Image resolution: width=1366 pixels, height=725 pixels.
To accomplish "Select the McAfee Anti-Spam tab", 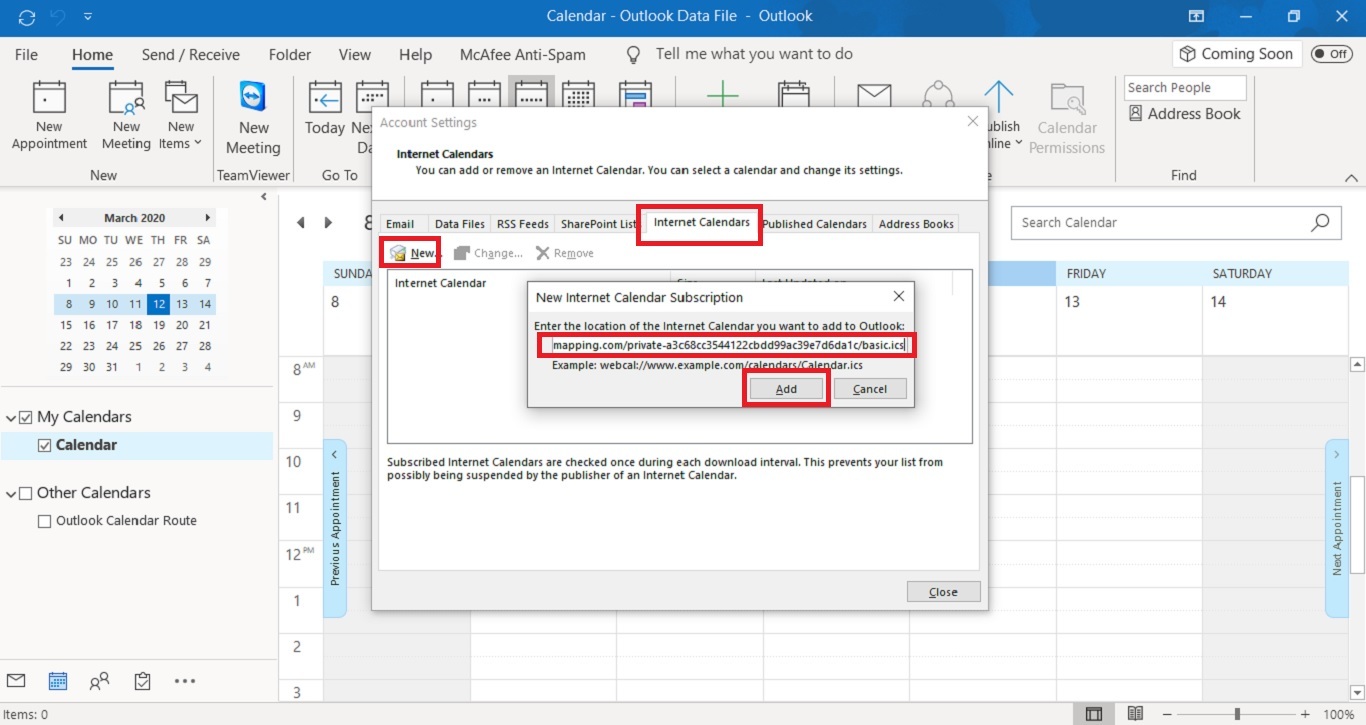I will point(523,55).
